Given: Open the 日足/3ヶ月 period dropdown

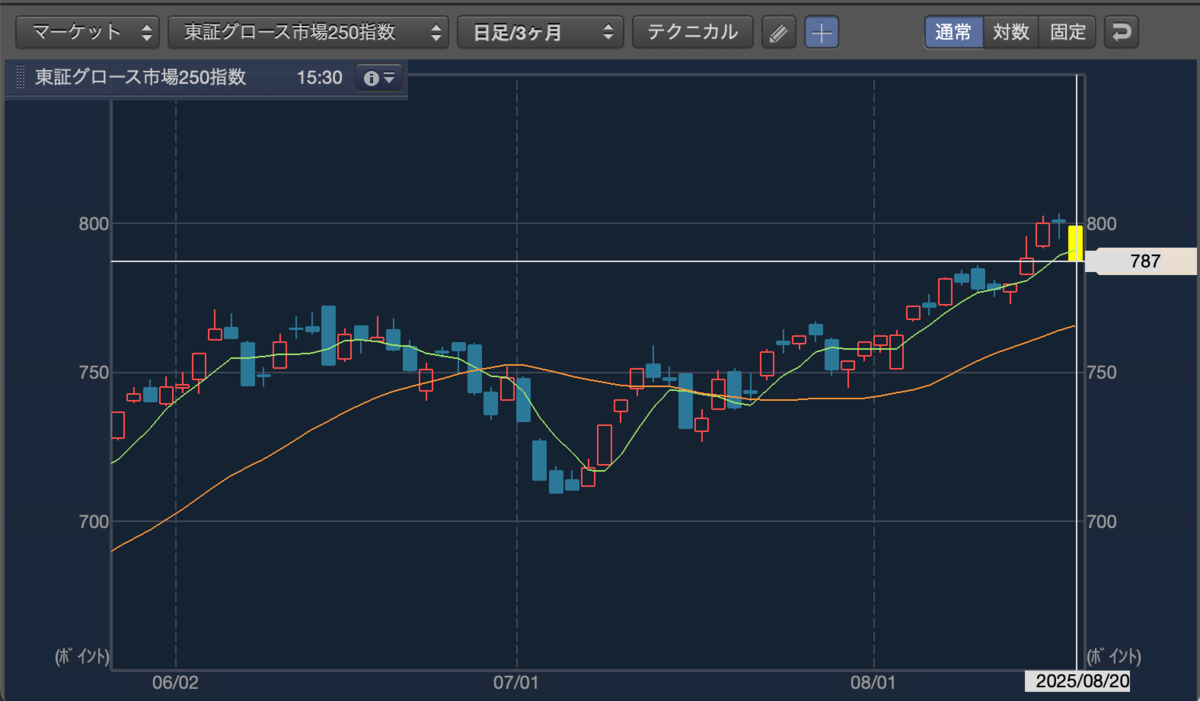Looking at the screenshot, I should click(x=540, y=32).
